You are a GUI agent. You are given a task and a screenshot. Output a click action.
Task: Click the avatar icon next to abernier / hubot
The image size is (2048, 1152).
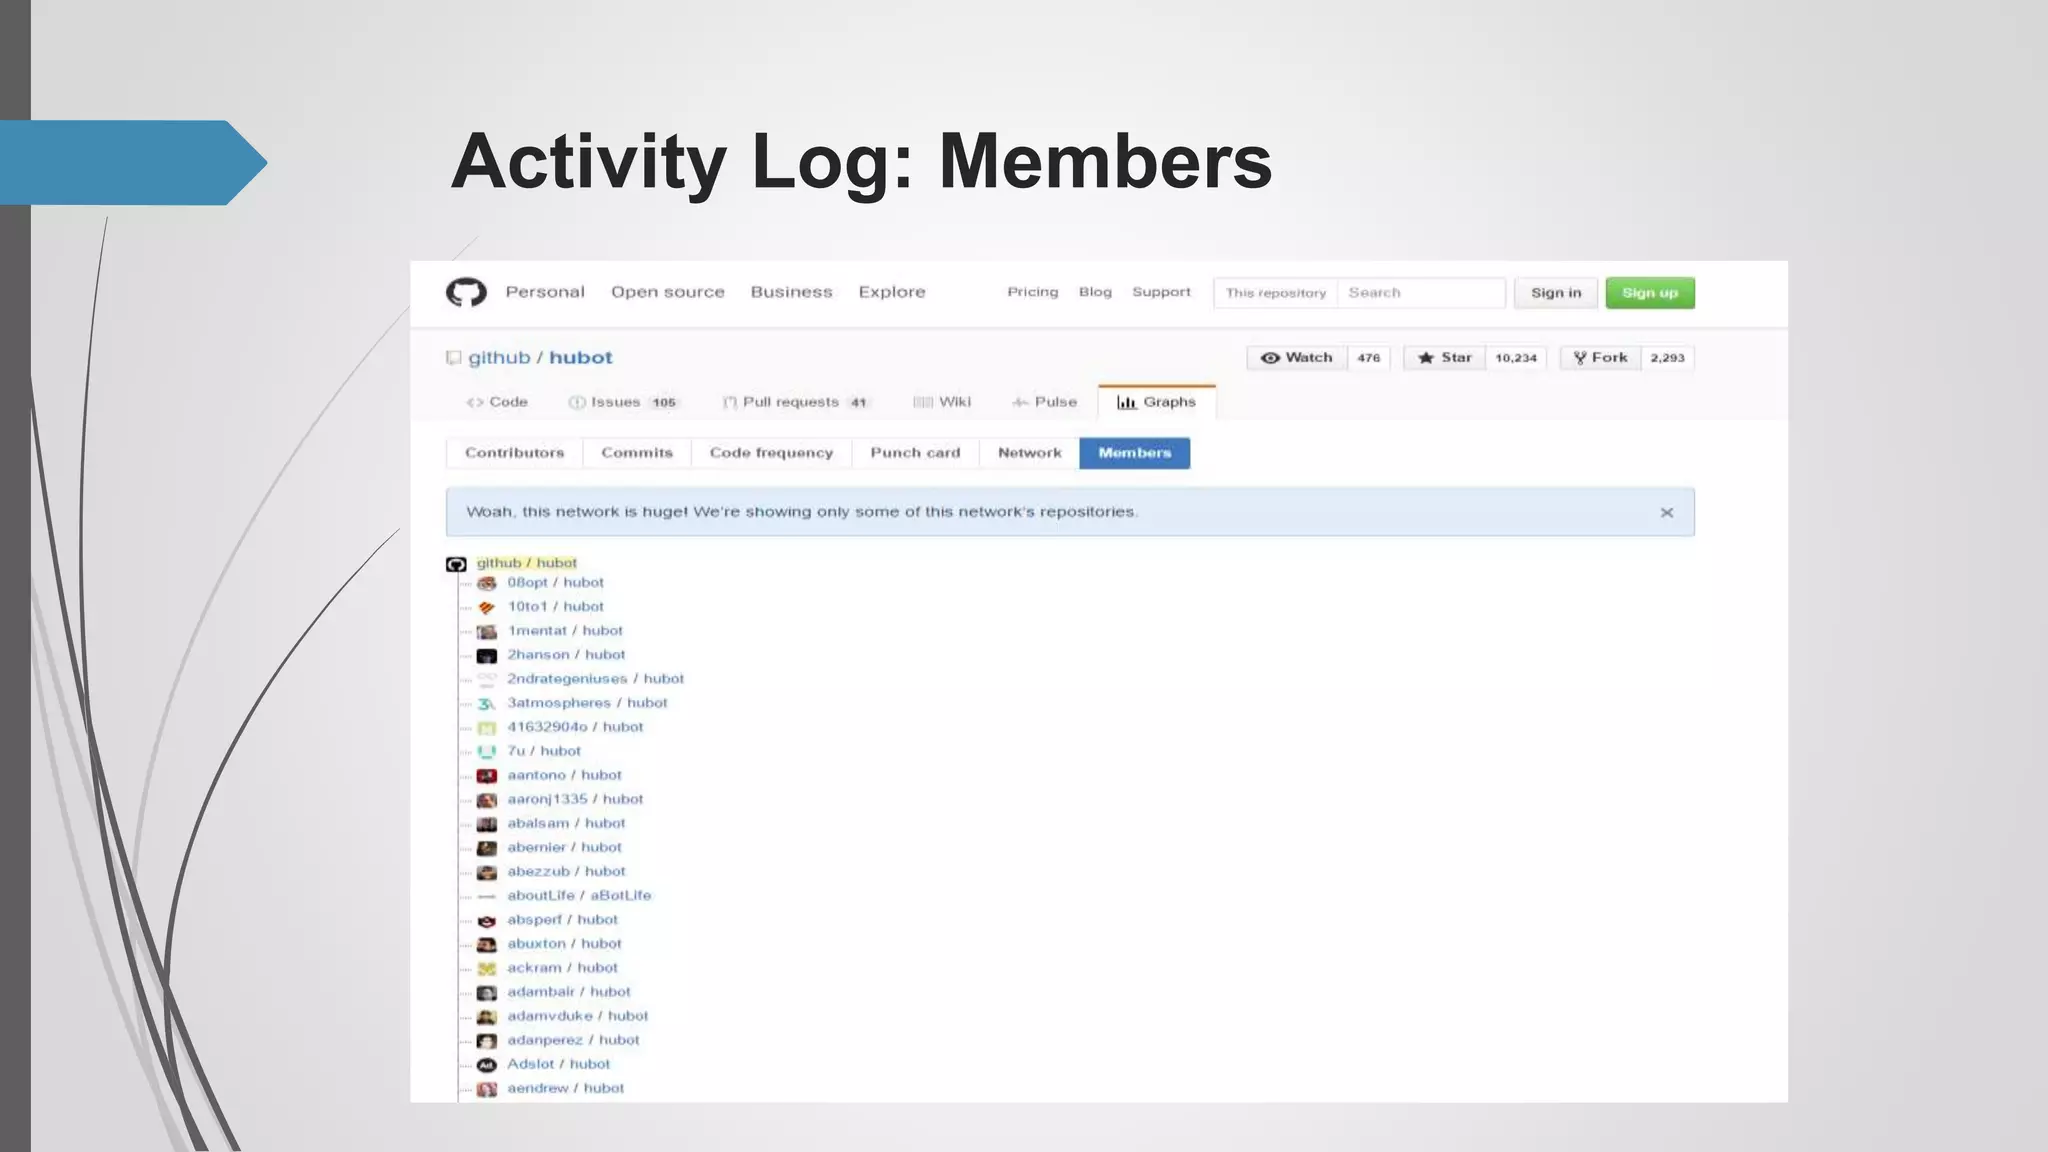coord(487,848)
